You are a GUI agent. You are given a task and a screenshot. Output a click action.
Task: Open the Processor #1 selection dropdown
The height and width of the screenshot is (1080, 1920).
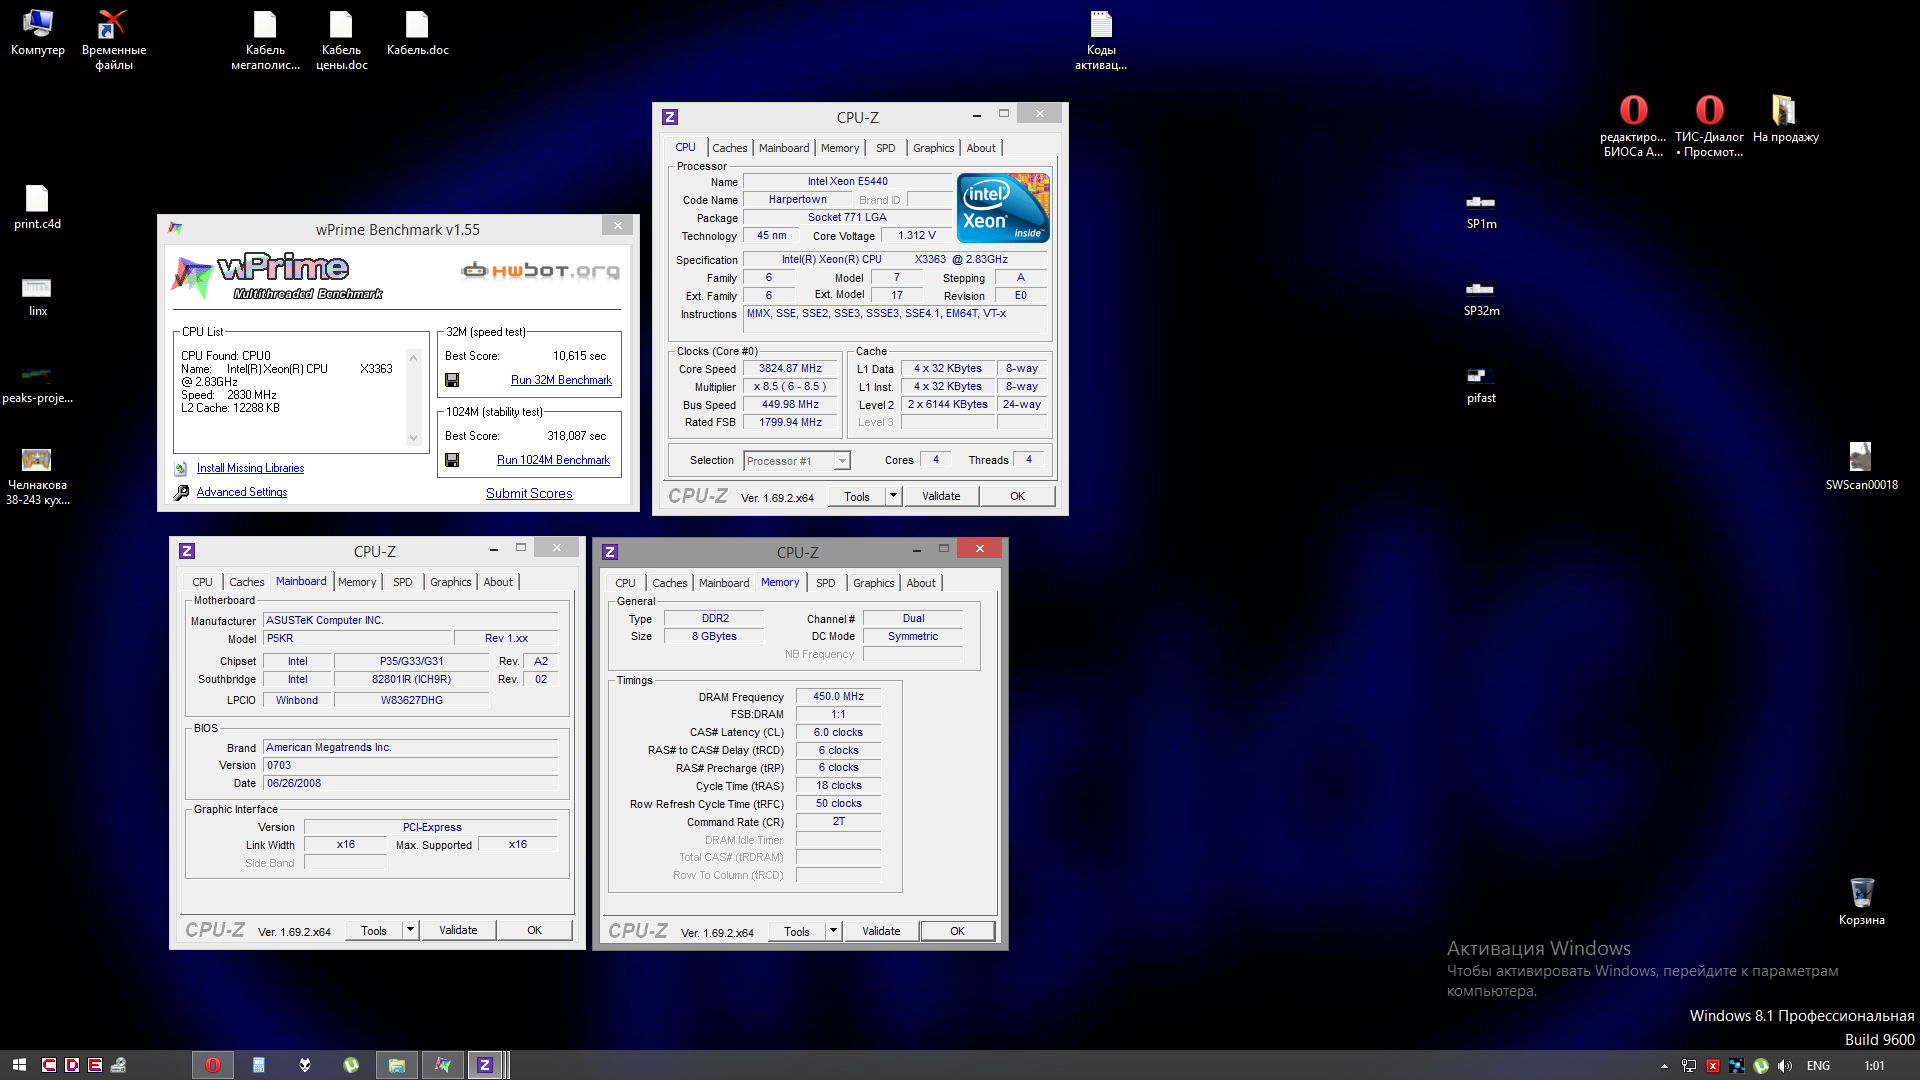(x=797, y=461)
